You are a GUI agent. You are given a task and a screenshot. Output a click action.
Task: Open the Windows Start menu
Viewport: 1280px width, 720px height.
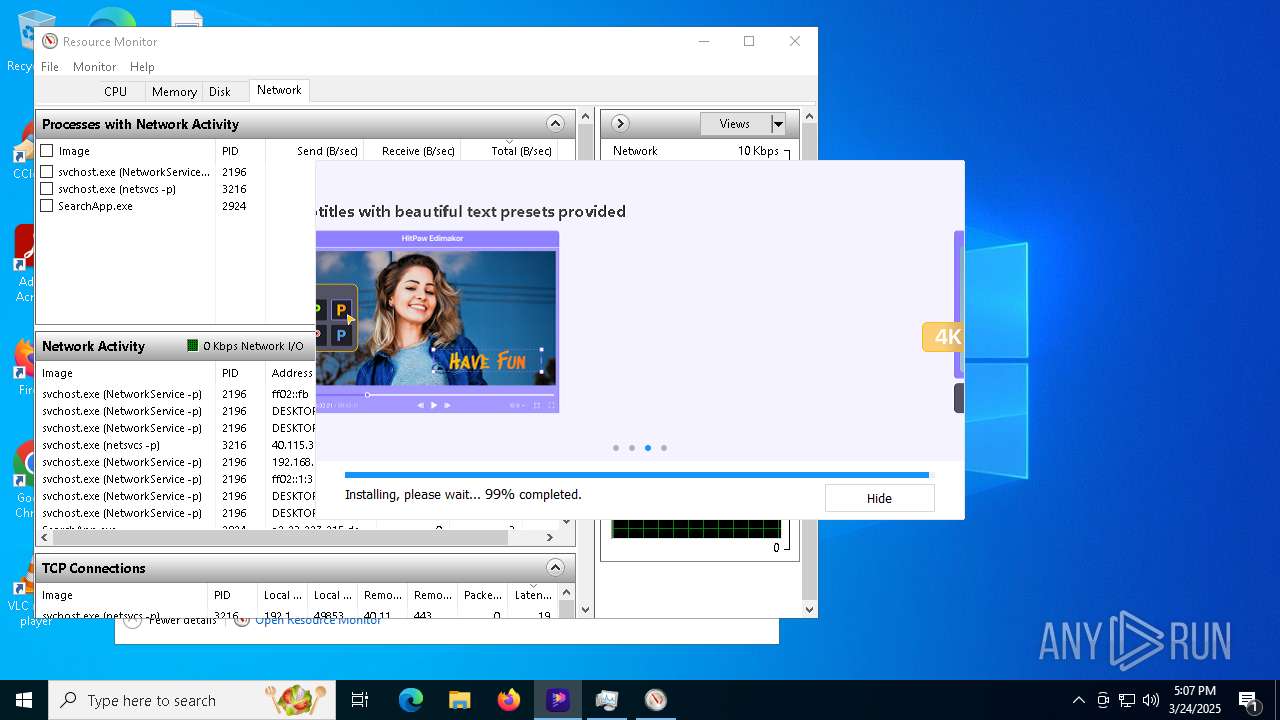24,700
